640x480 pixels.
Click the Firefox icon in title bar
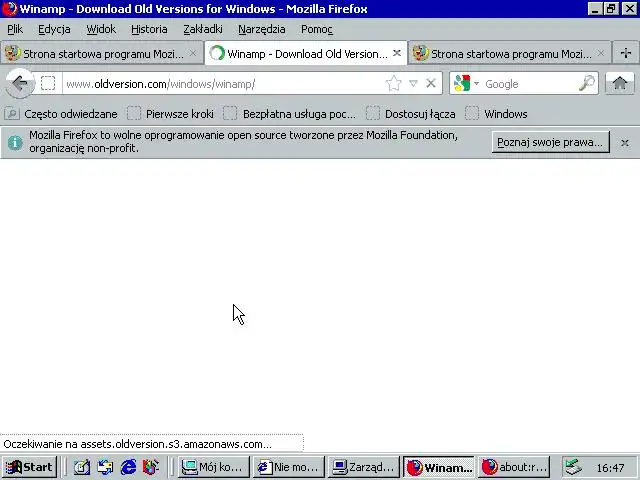click(x=9, y=9)
